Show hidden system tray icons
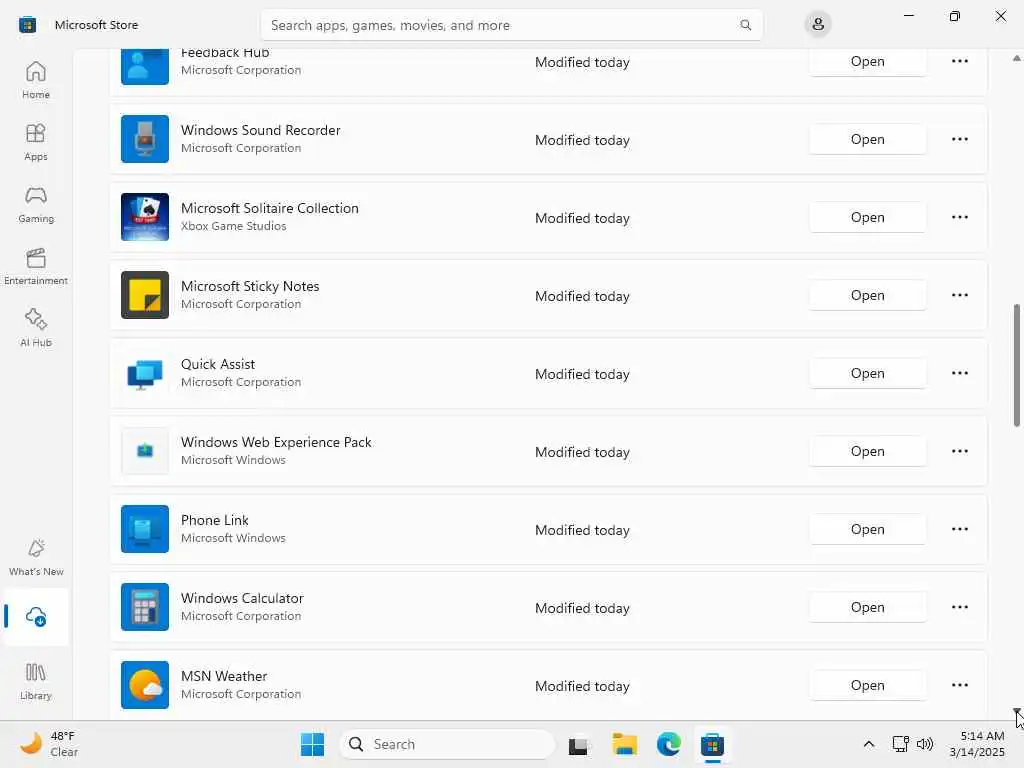 [x=869, y=744]
